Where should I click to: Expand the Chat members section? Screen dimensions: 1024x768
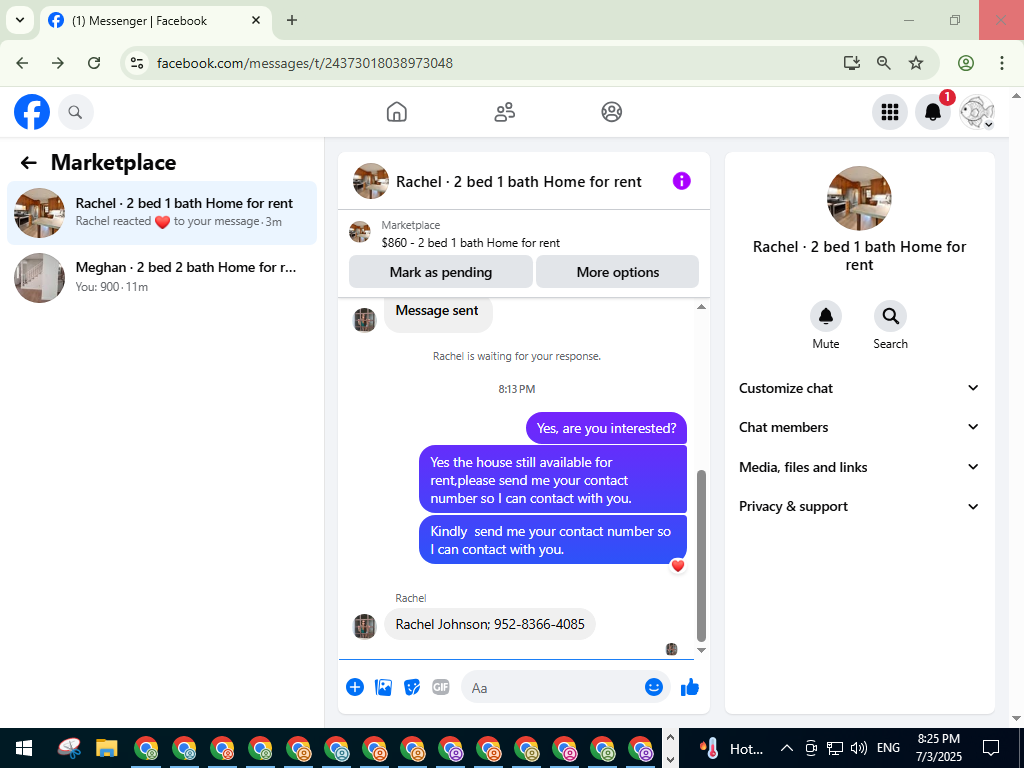click(x=859, y=427)
